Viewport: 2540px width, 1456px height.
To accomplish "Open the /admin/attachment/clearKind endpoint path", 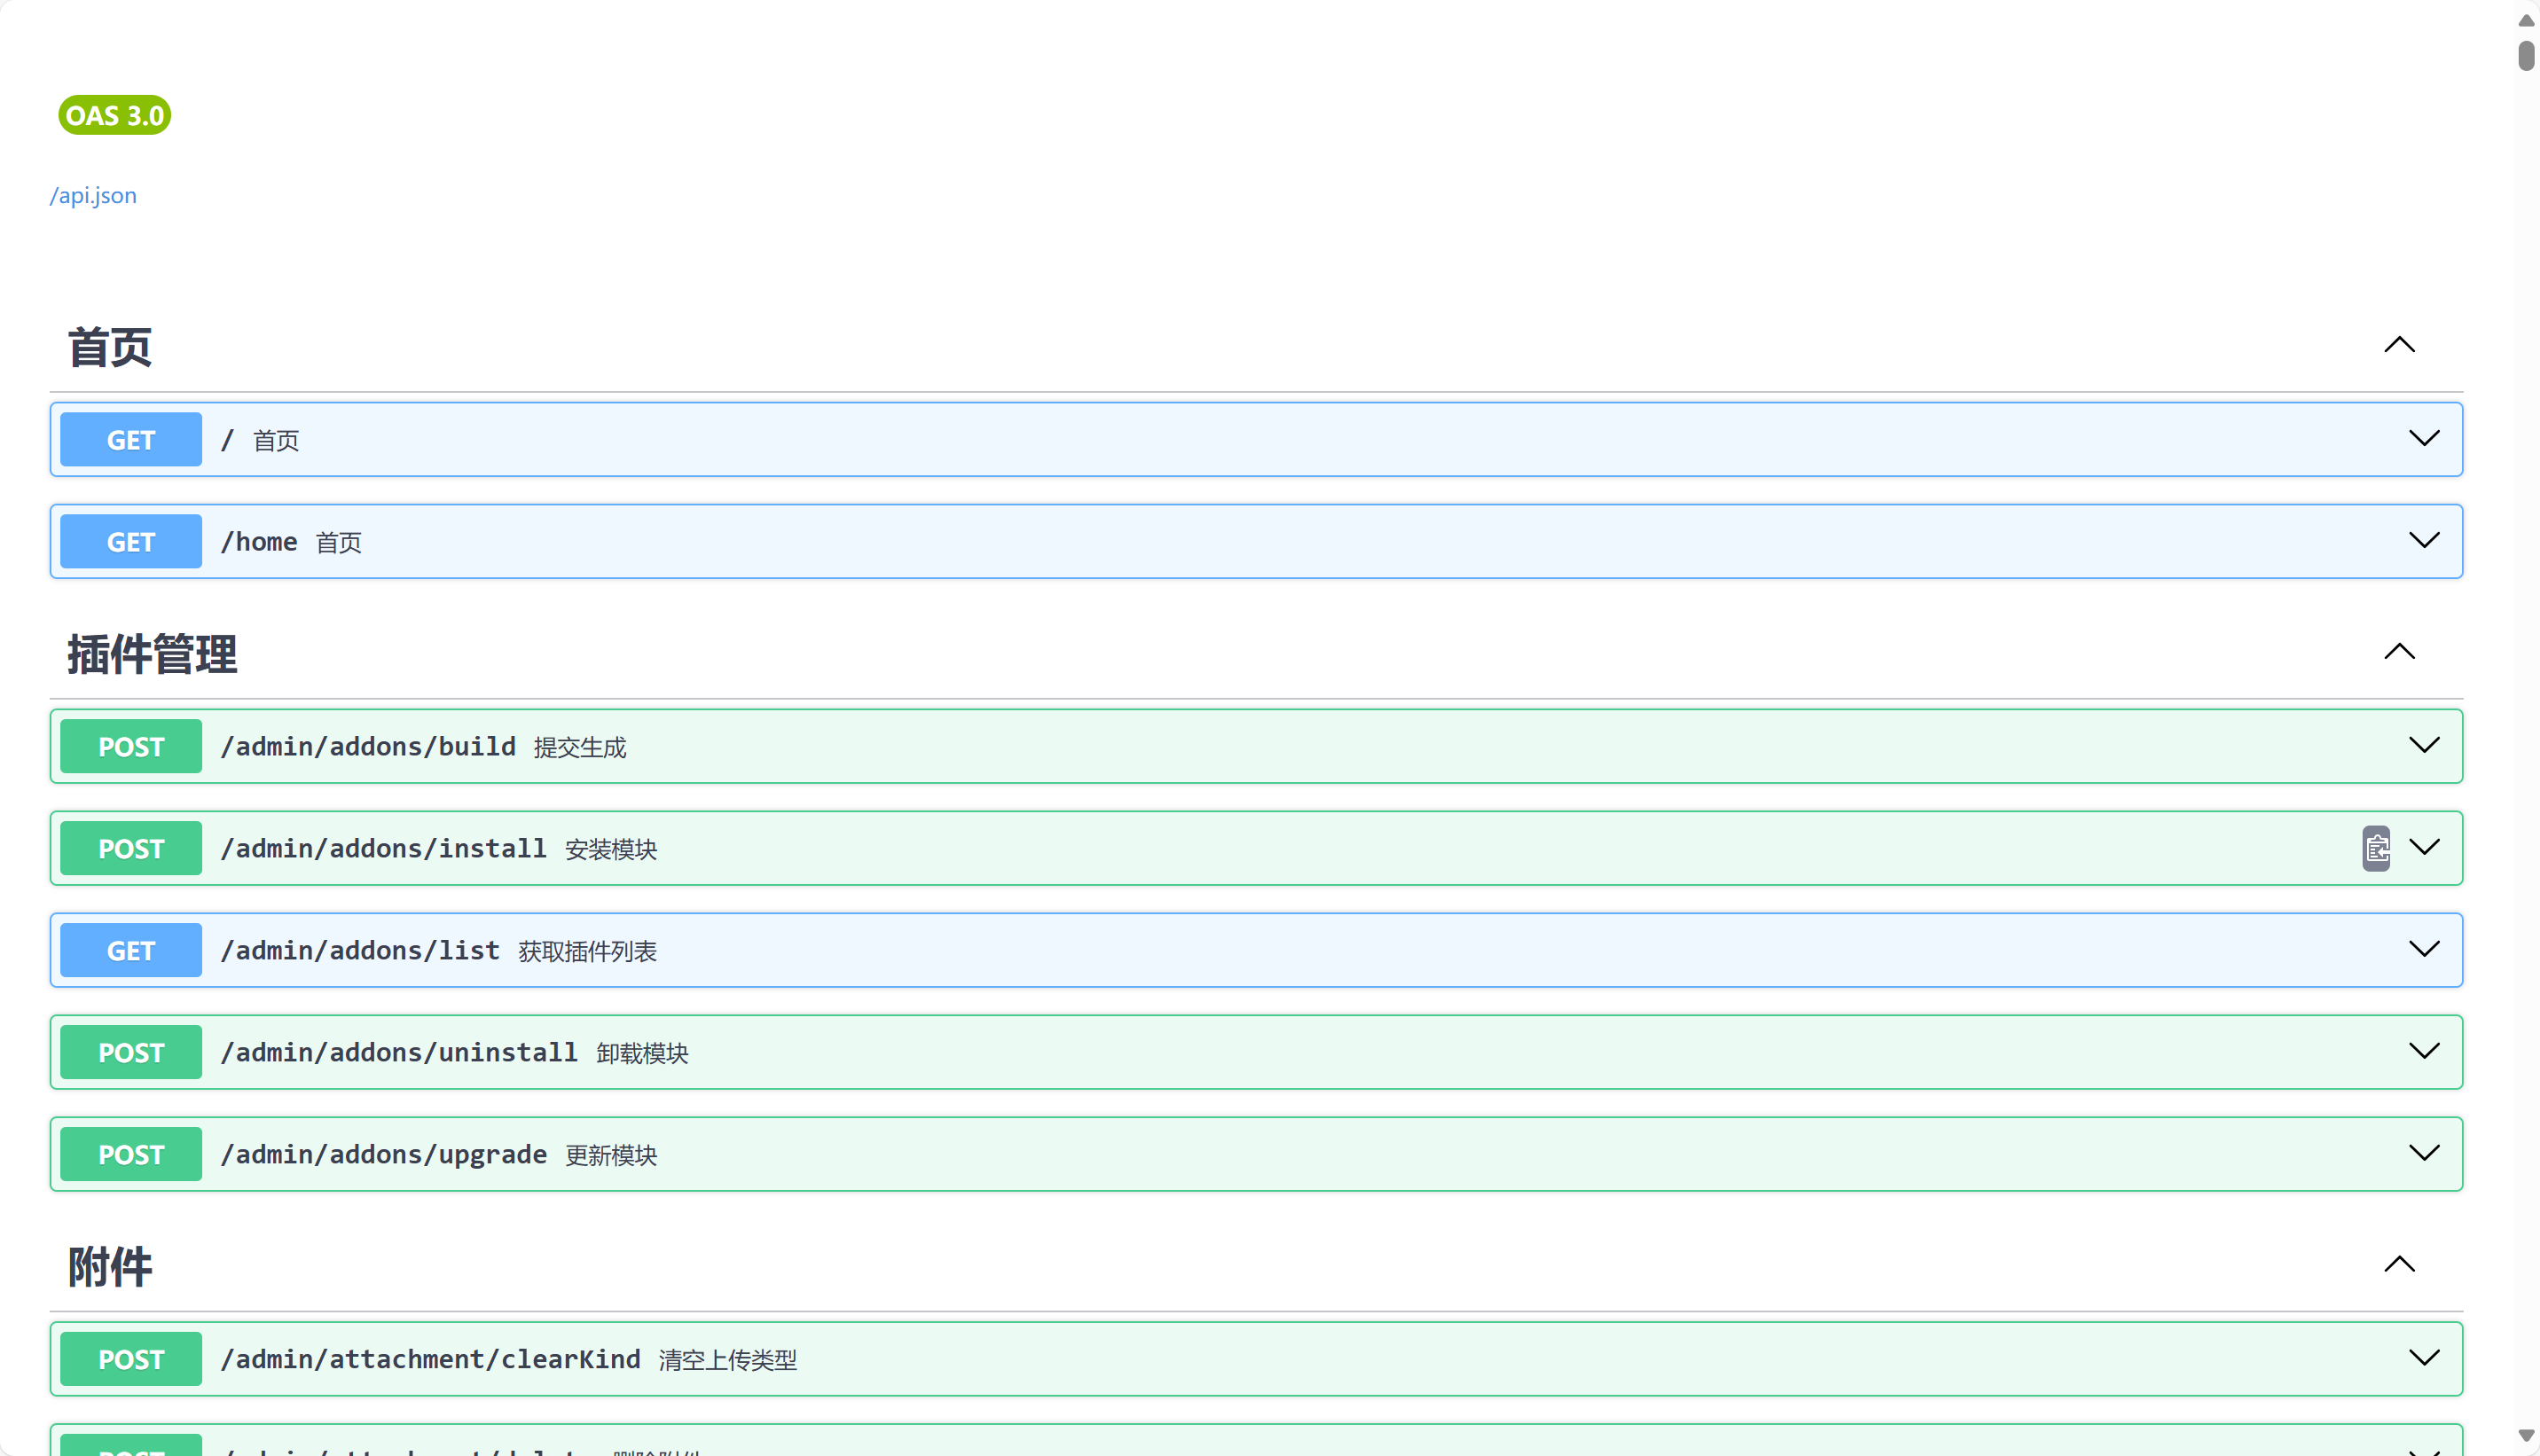I will [x=430, y=1359].
